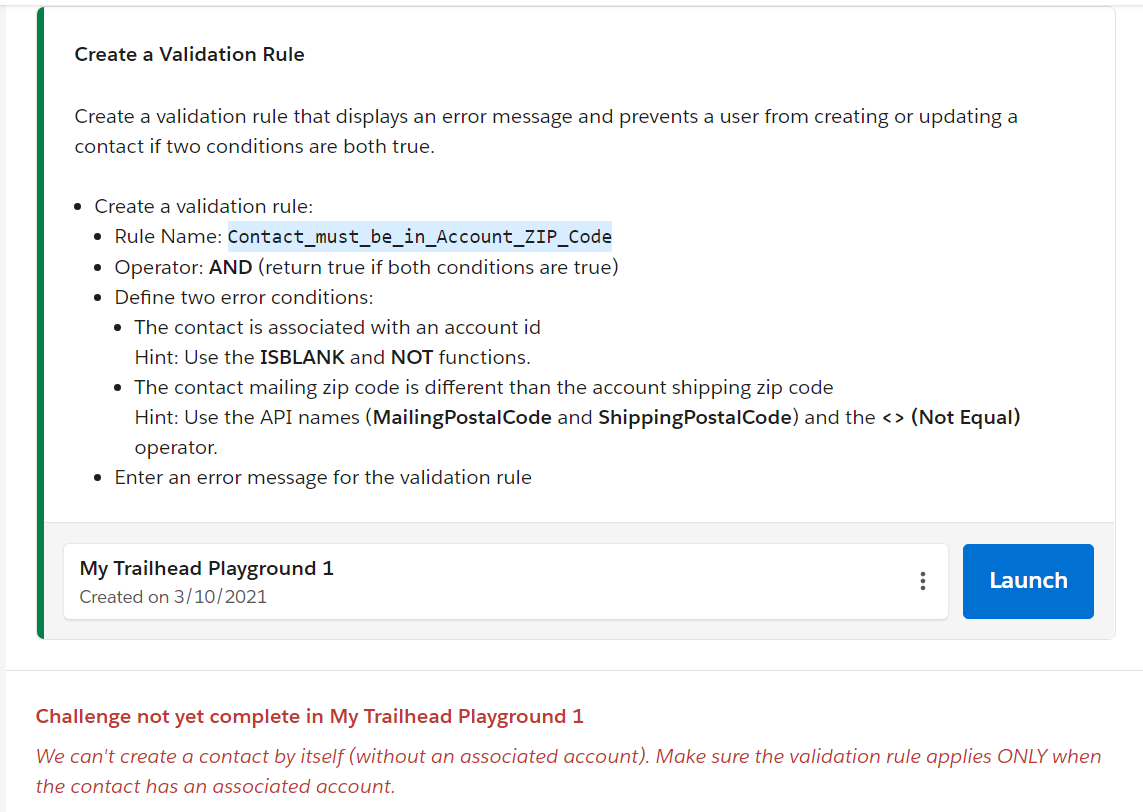Click the Not Equal operator text
The image size is (1143, 812).
(x=963, y=417)
